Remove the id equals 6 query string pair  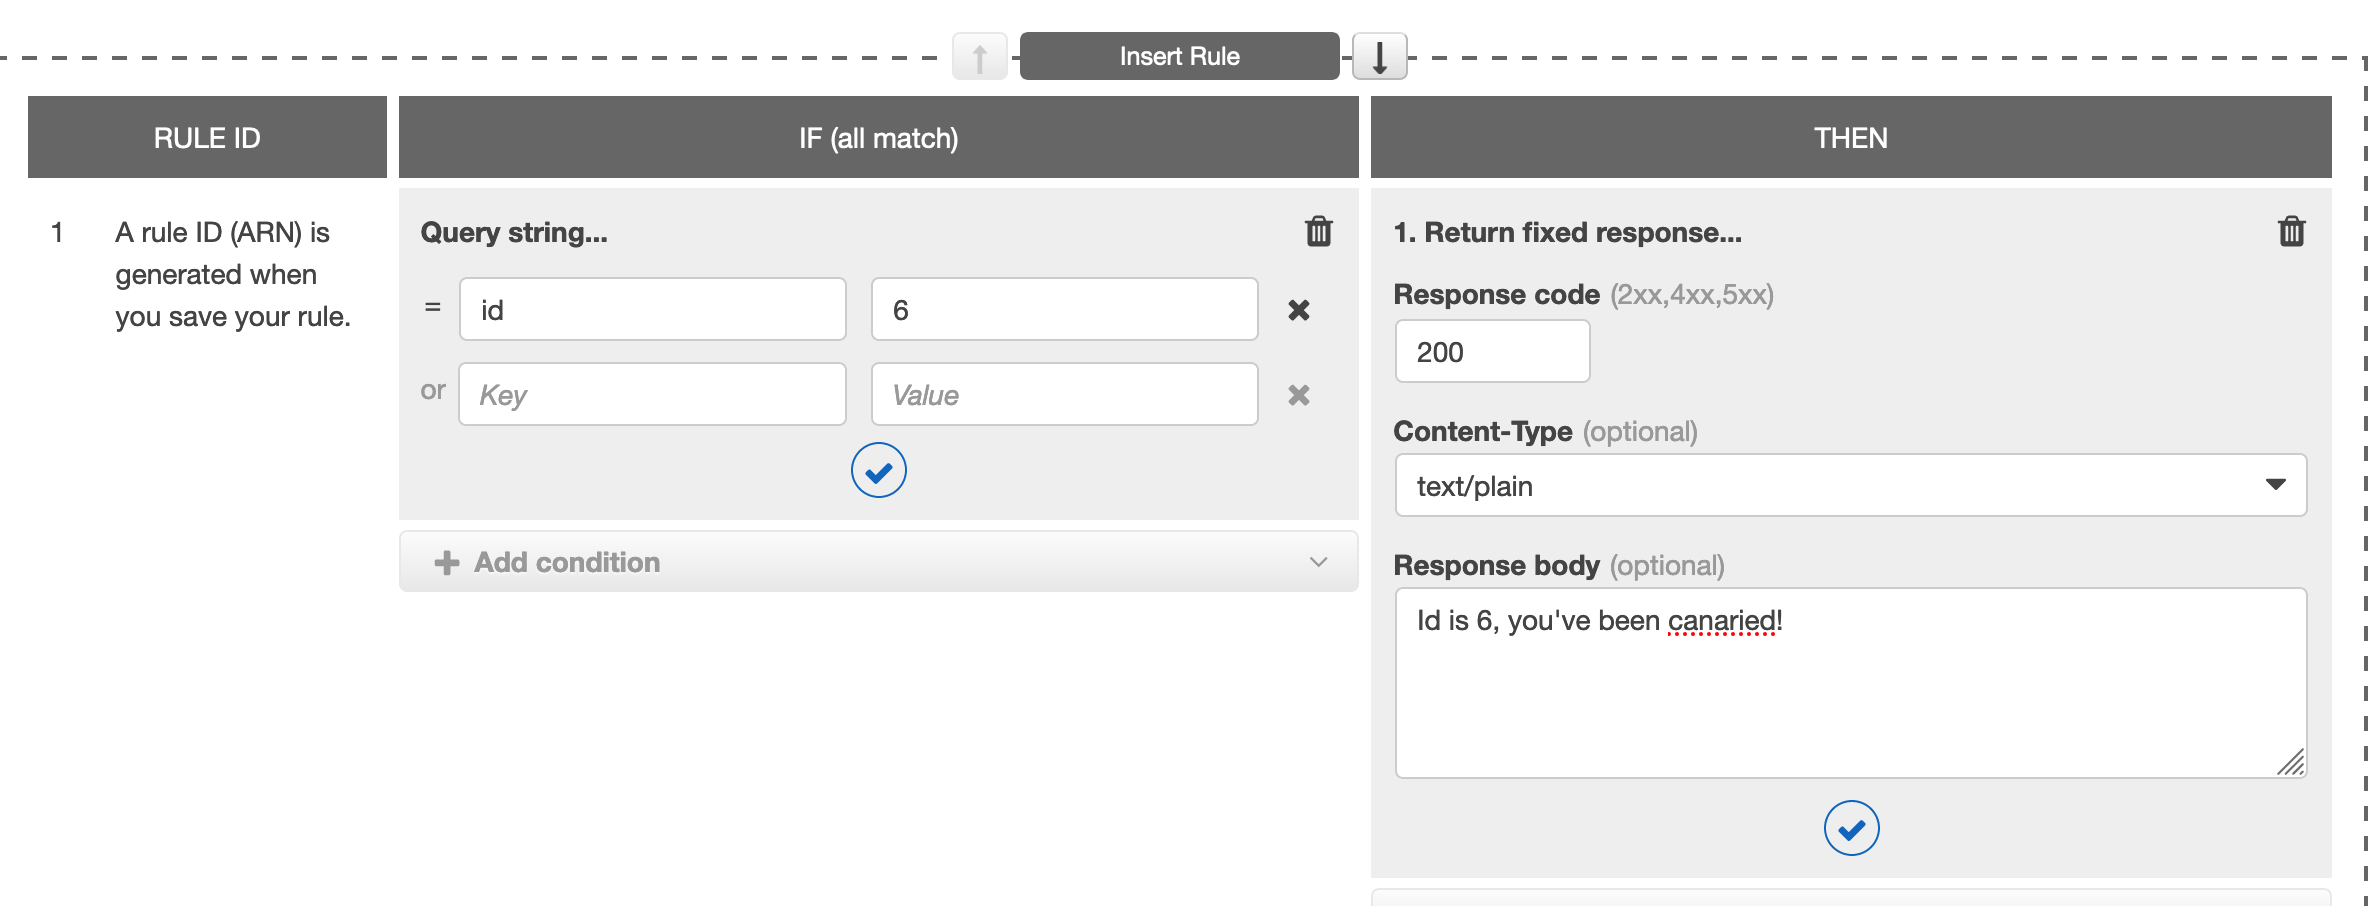pyautogui.click(x=1298, y=310)
